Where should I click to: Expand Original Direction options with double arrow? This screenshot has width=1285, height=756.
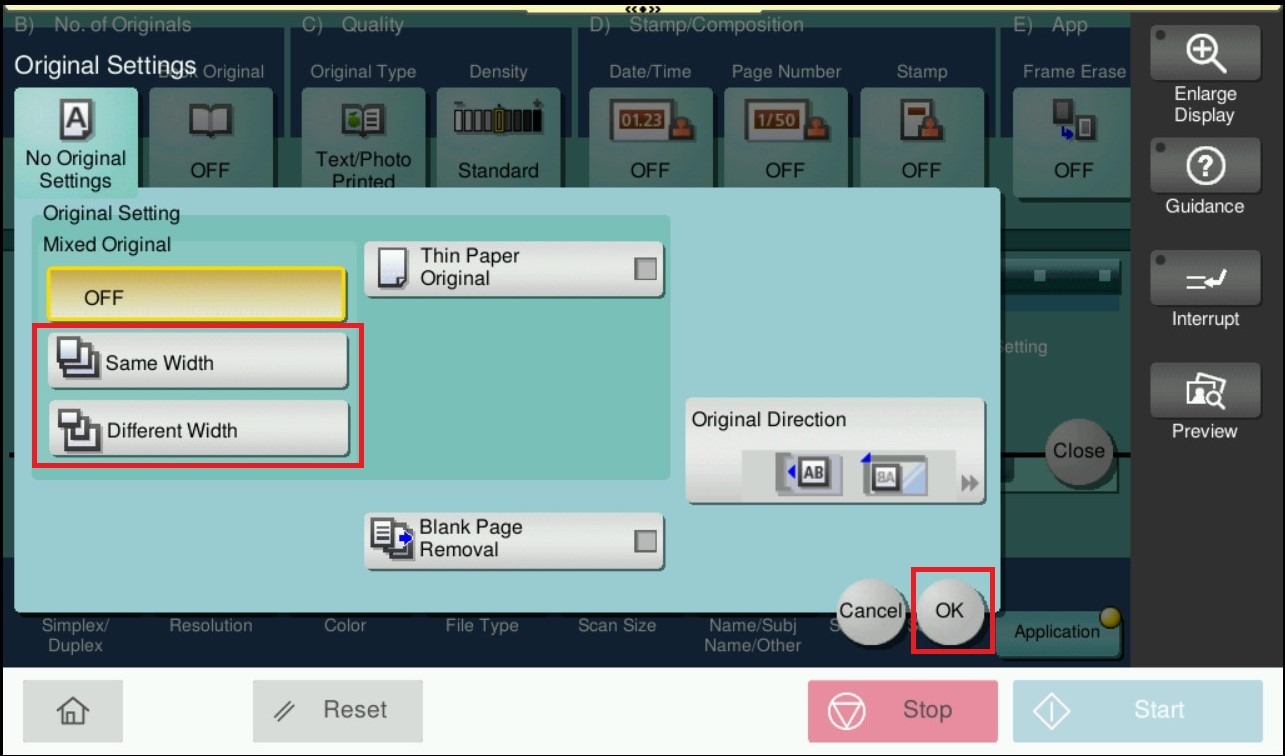(x=969, y=484)
